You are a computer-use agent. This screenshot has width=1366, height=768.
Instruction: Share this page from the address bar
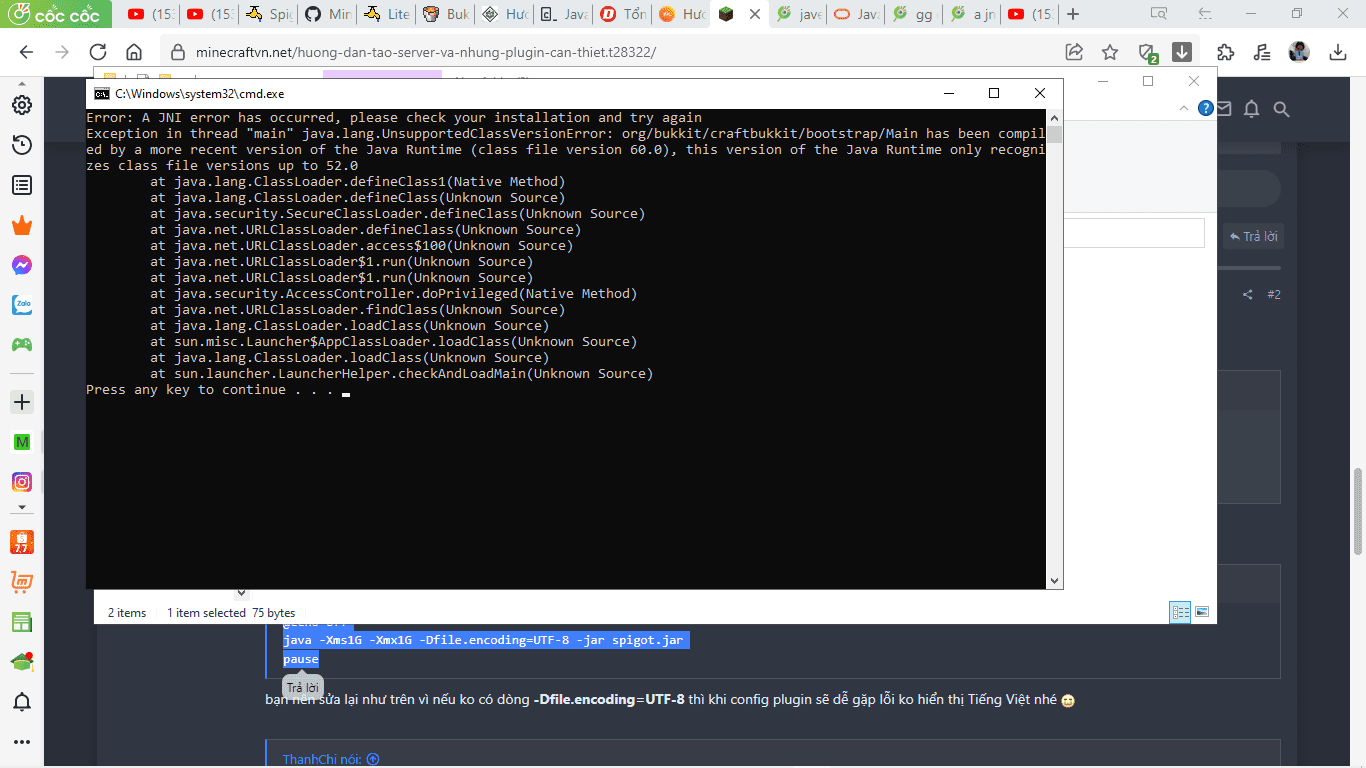tap(1074, 52)
